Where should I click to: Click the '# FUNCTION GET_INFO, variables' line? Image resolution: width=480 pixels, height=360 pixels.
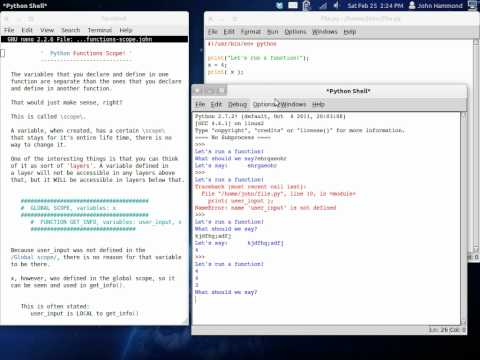coord(106,222)
